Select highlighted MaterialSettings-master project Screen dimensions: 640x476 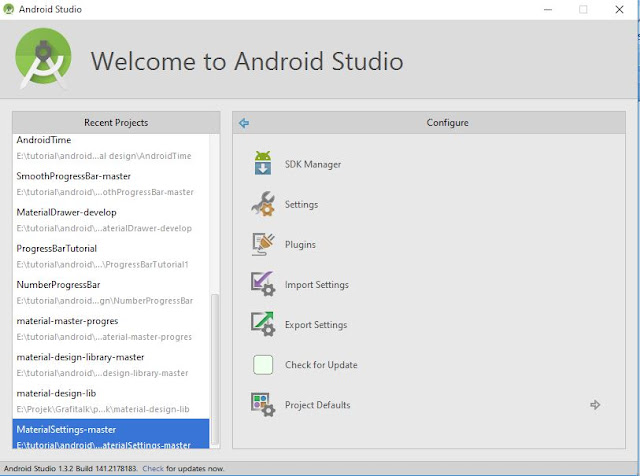coord(111,434)
